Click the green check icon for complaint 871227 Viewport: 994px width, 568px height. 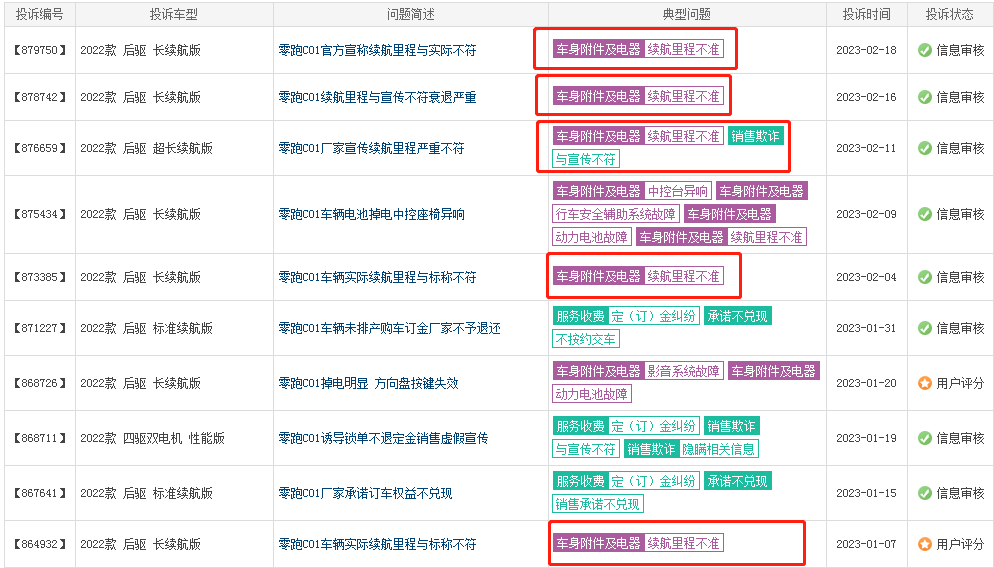coord(925,328)
